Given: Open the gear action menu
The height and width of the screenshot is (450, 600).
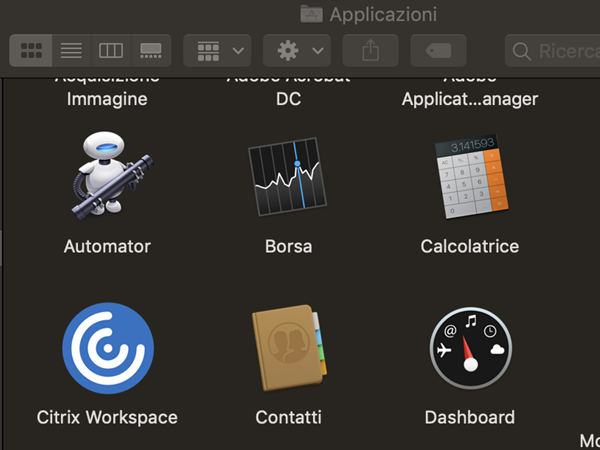Looking at the screenshot, I should pyautogui.click(x=297, y=51).
